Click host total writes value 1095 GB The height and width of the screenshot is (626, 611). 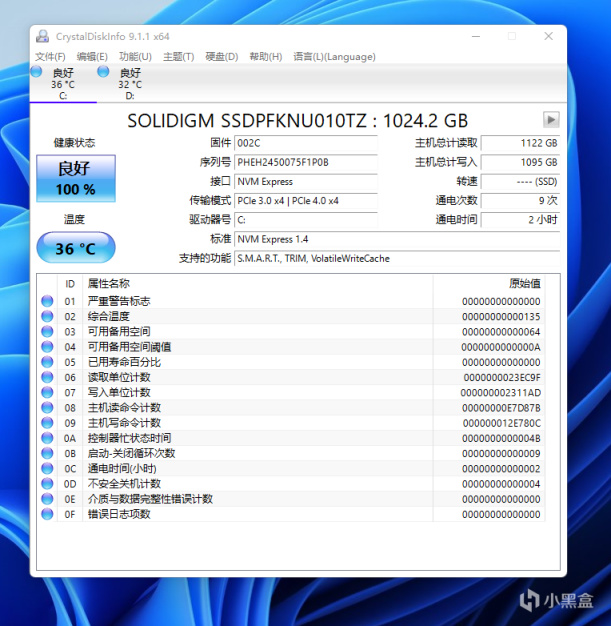(x=520, y=162)
